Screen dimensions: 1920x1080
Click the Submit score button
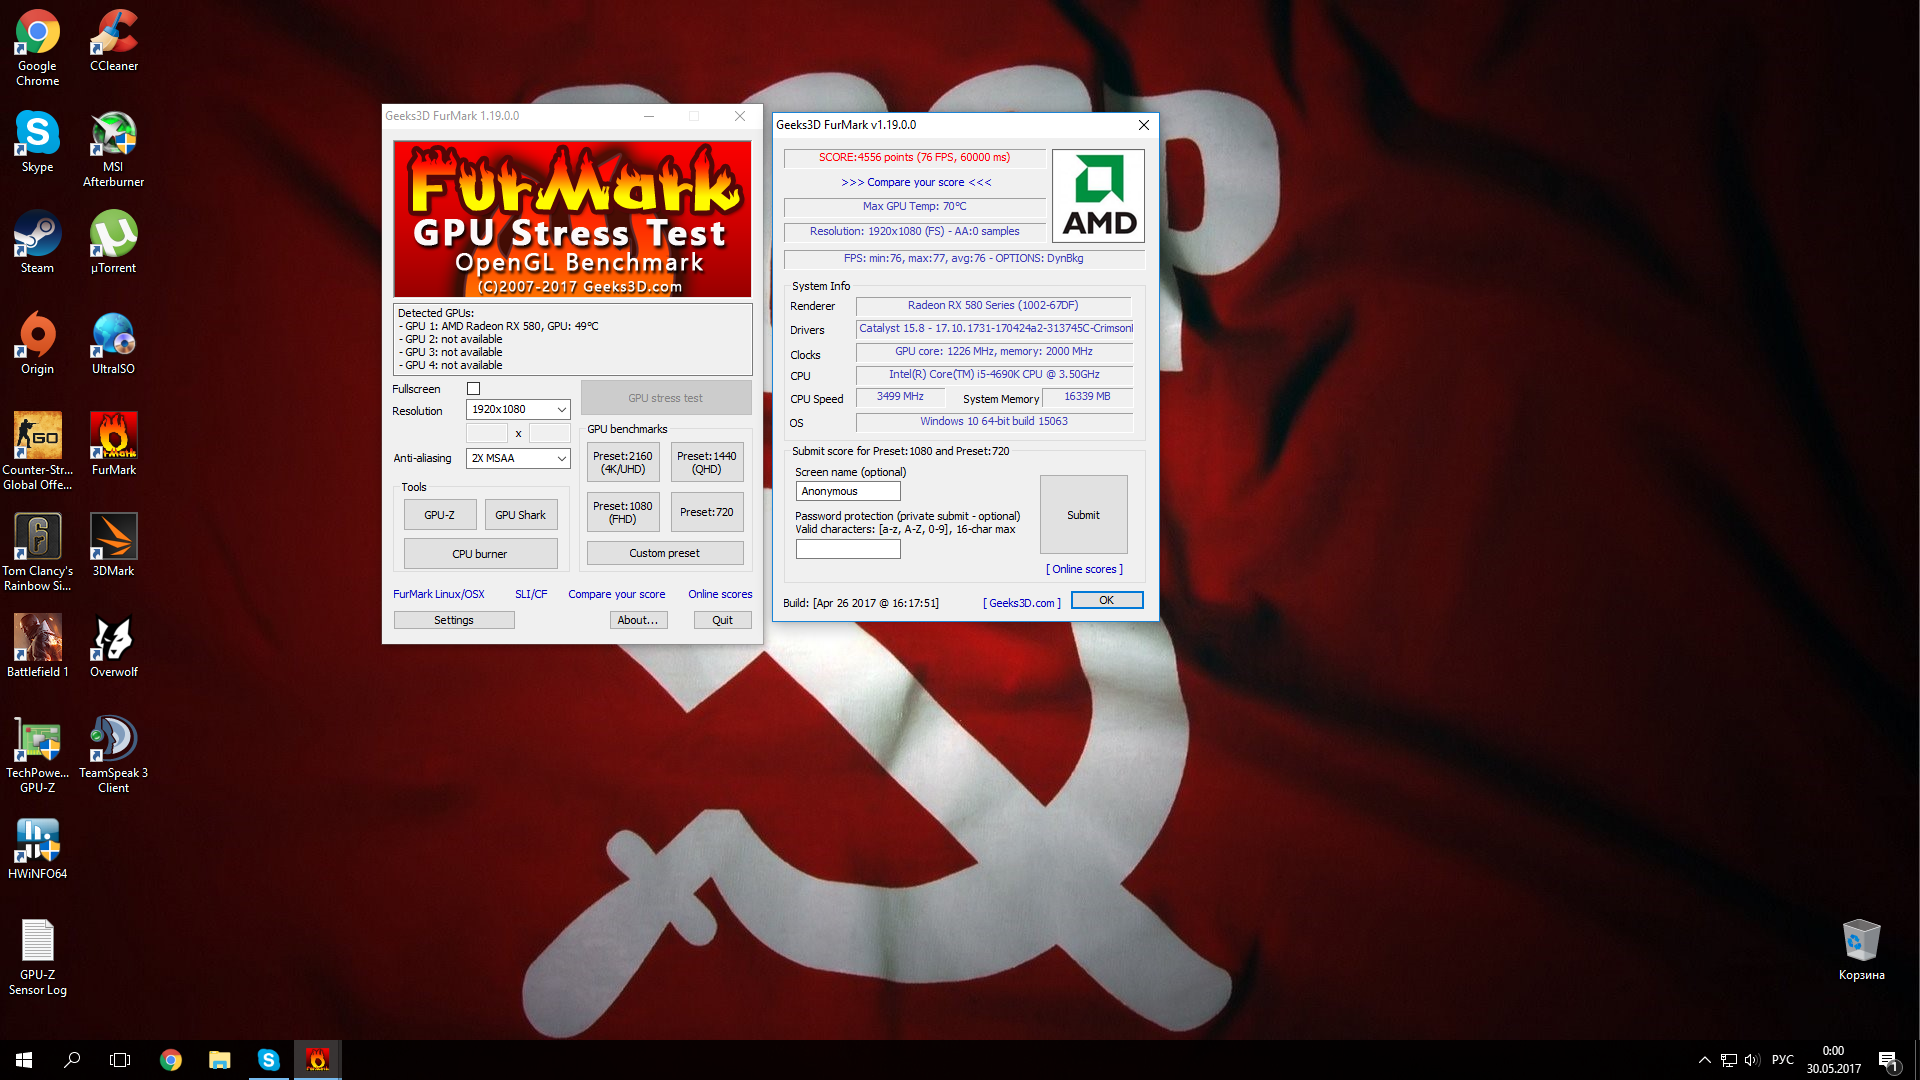pyautogui.click(x=1083, y=515)
